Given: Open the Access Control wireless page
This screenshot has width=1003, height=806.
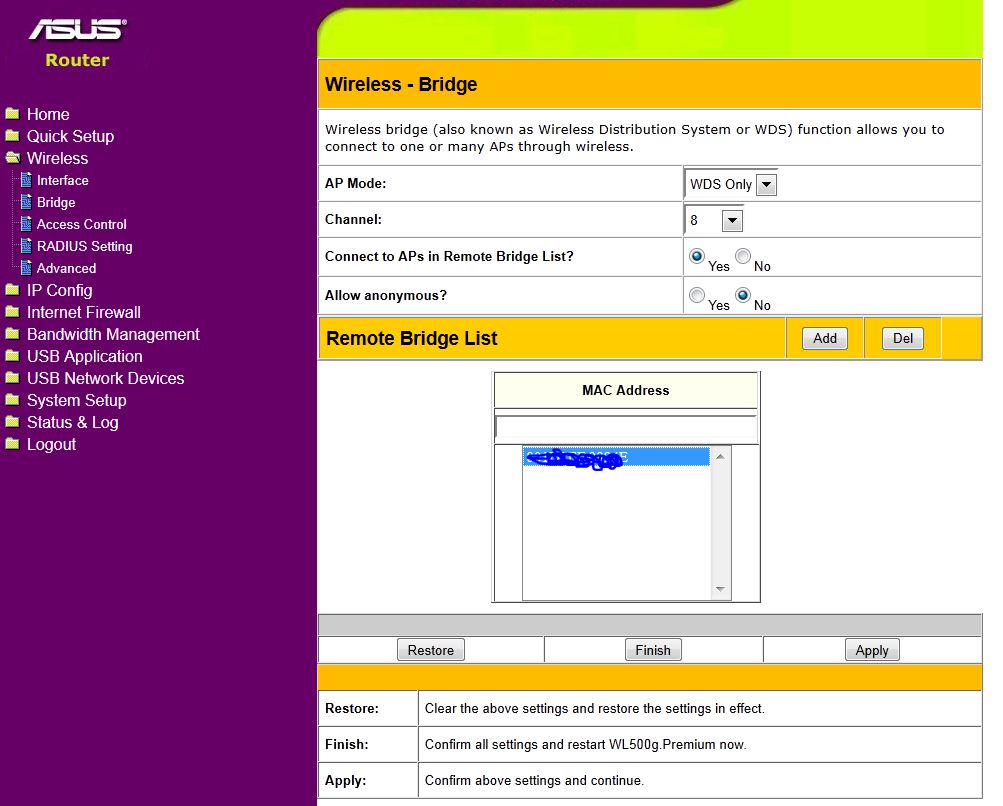Looking at the screenshot, I should [81, 224].
